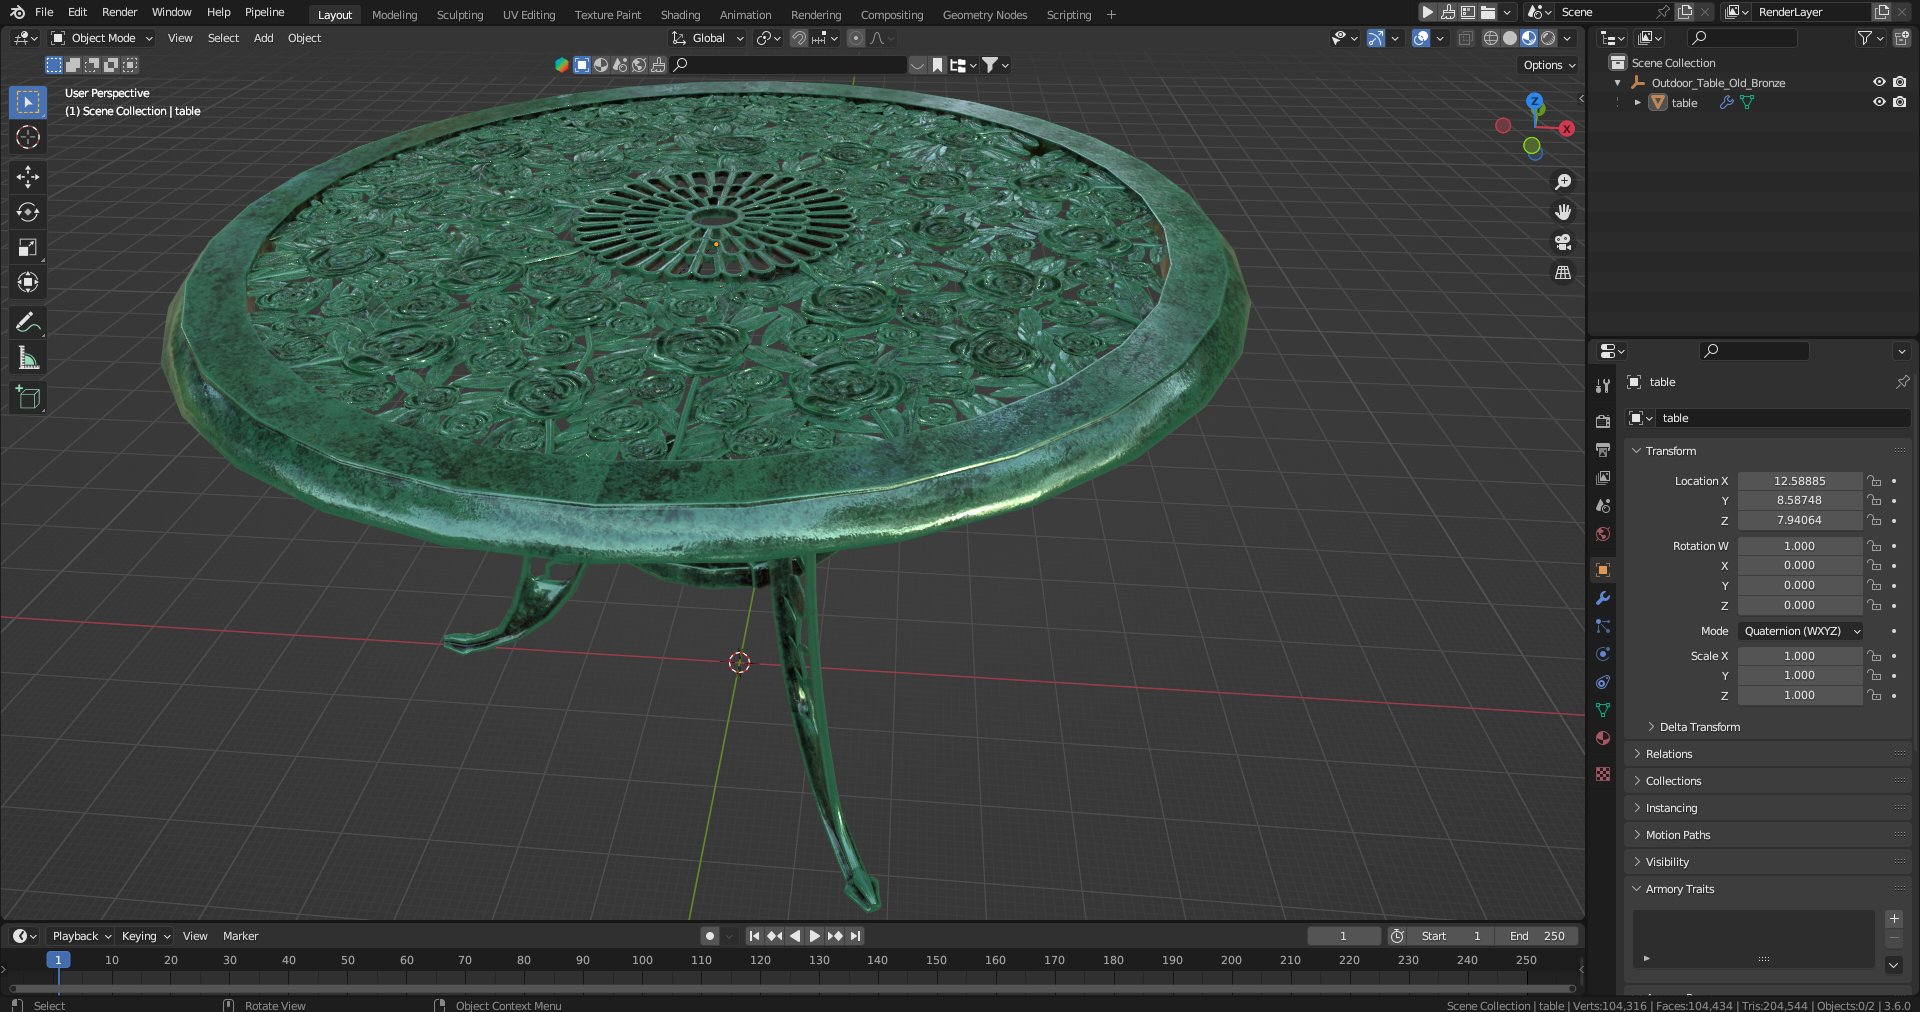
Task: Open the Keying popover
Action: coord(145,936)
